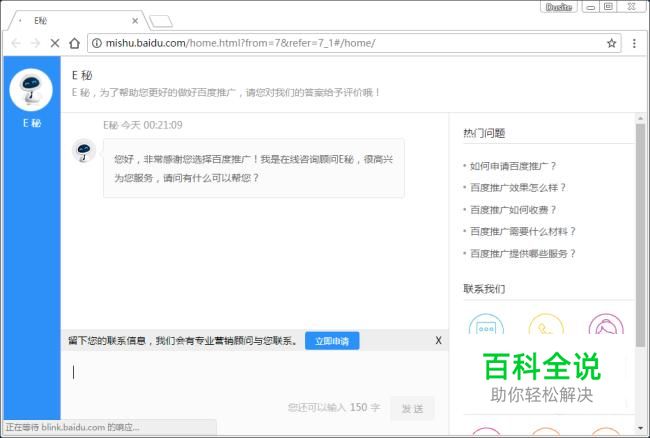
Task: Click the user profile button in title bar
Action: (559, 7)
